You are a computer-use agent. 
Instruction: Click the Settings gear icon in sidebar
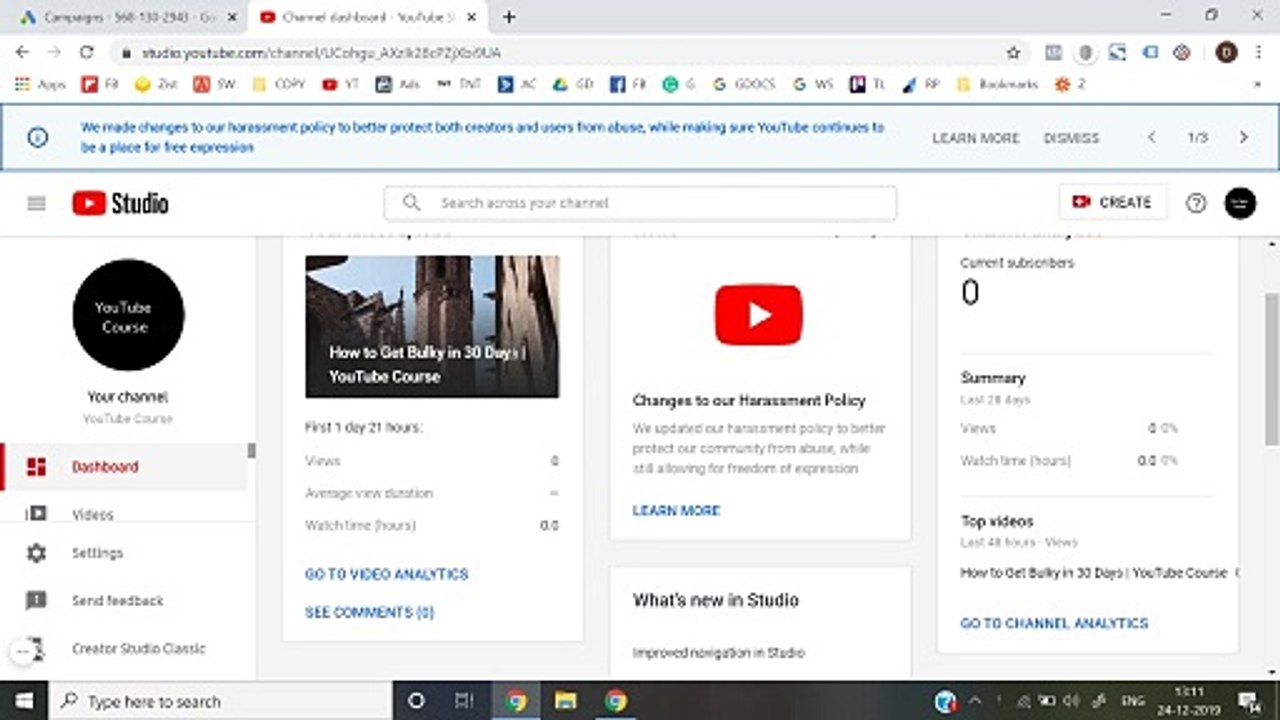[x=36, y=553]
